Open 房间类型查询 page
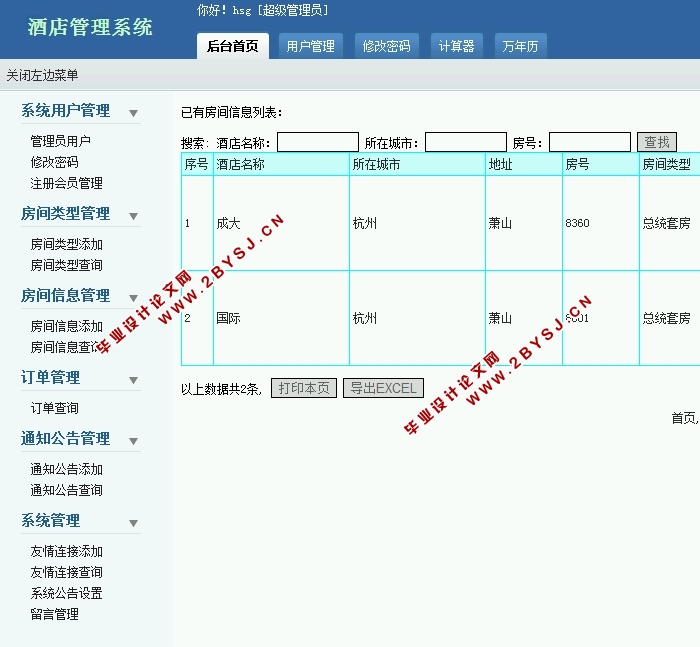Screen dimensions: 700x647 coord(67,265)
